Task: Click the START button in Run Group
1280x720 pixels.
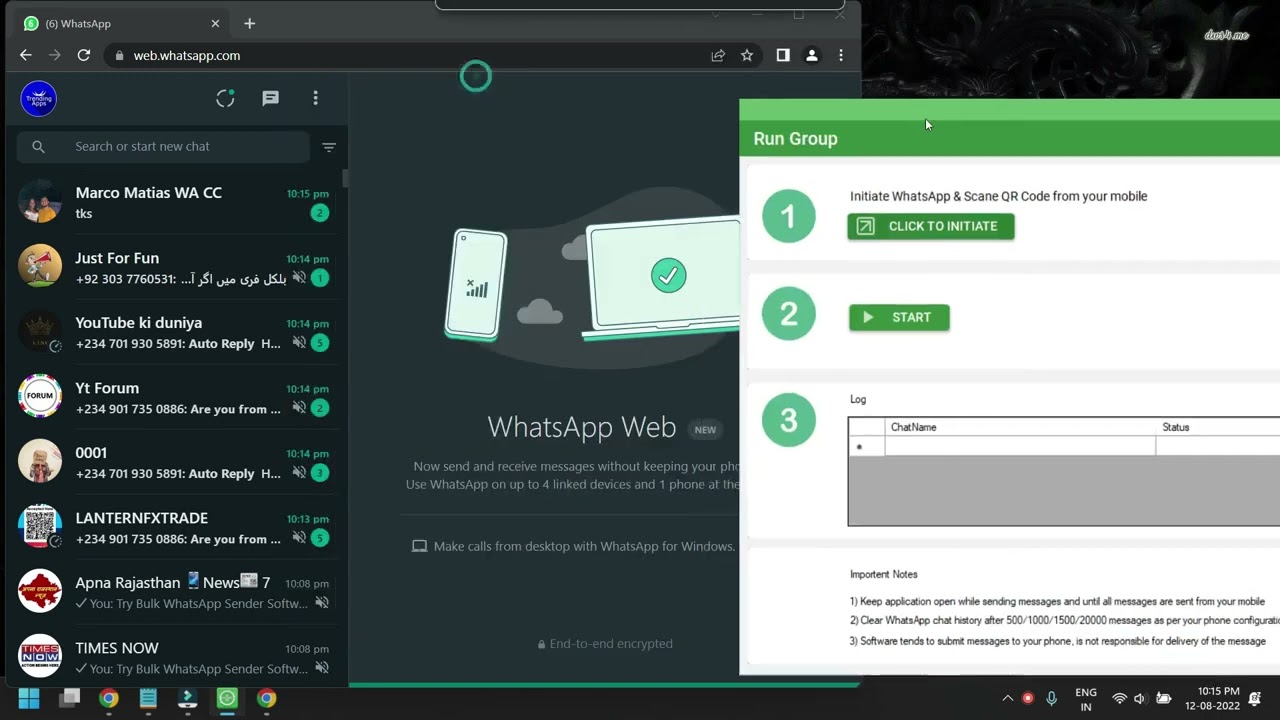Action: coord(899,317)
